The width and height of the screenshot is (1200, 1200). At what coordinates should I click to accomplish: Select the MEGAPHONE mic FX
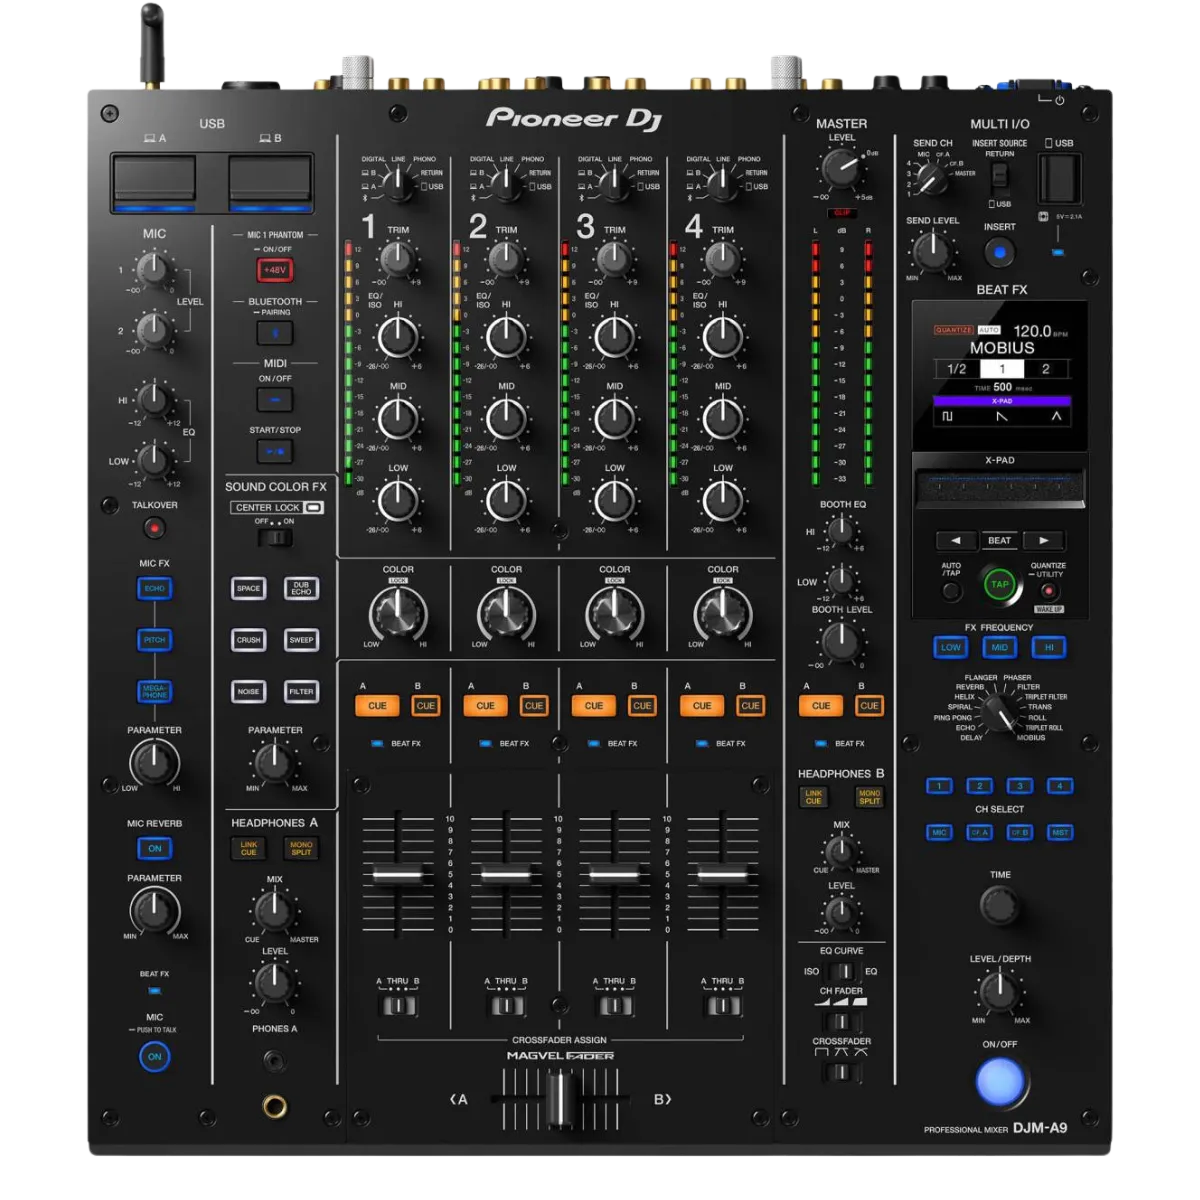coord(152,692)
